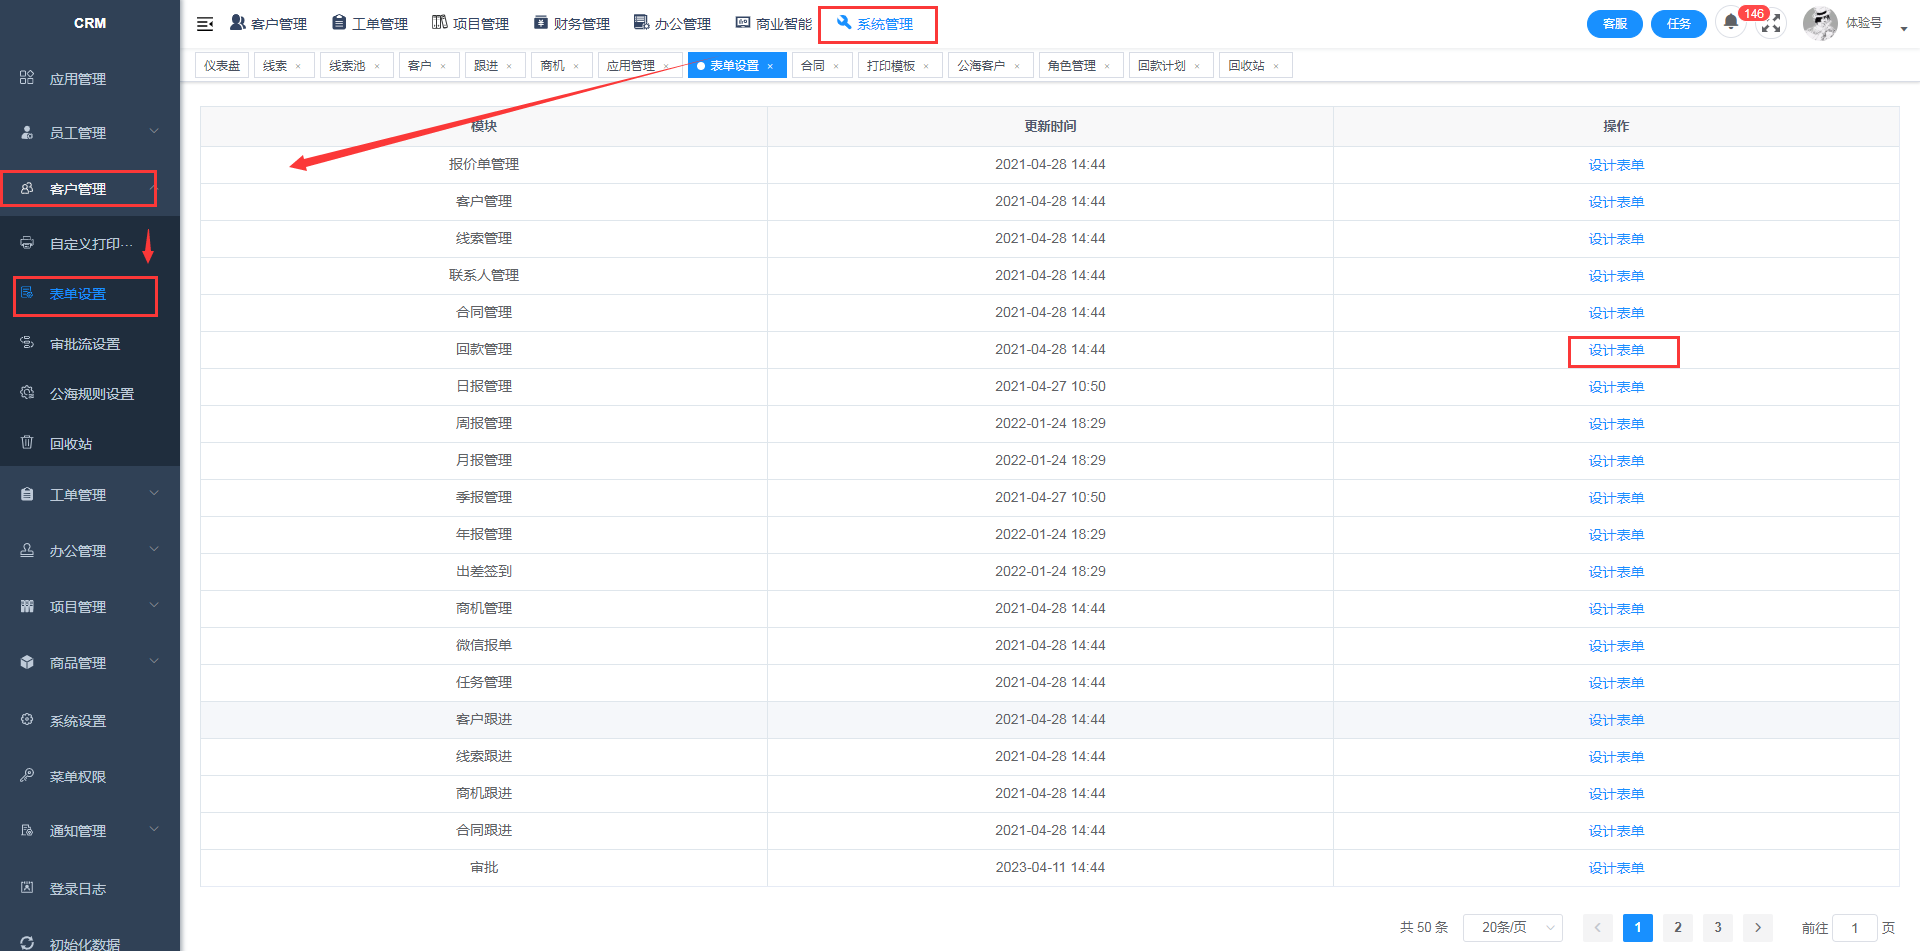Expand 商品管理 sidebar submenu
Screen dimensions: 1920x951
(x=153, y=662)
